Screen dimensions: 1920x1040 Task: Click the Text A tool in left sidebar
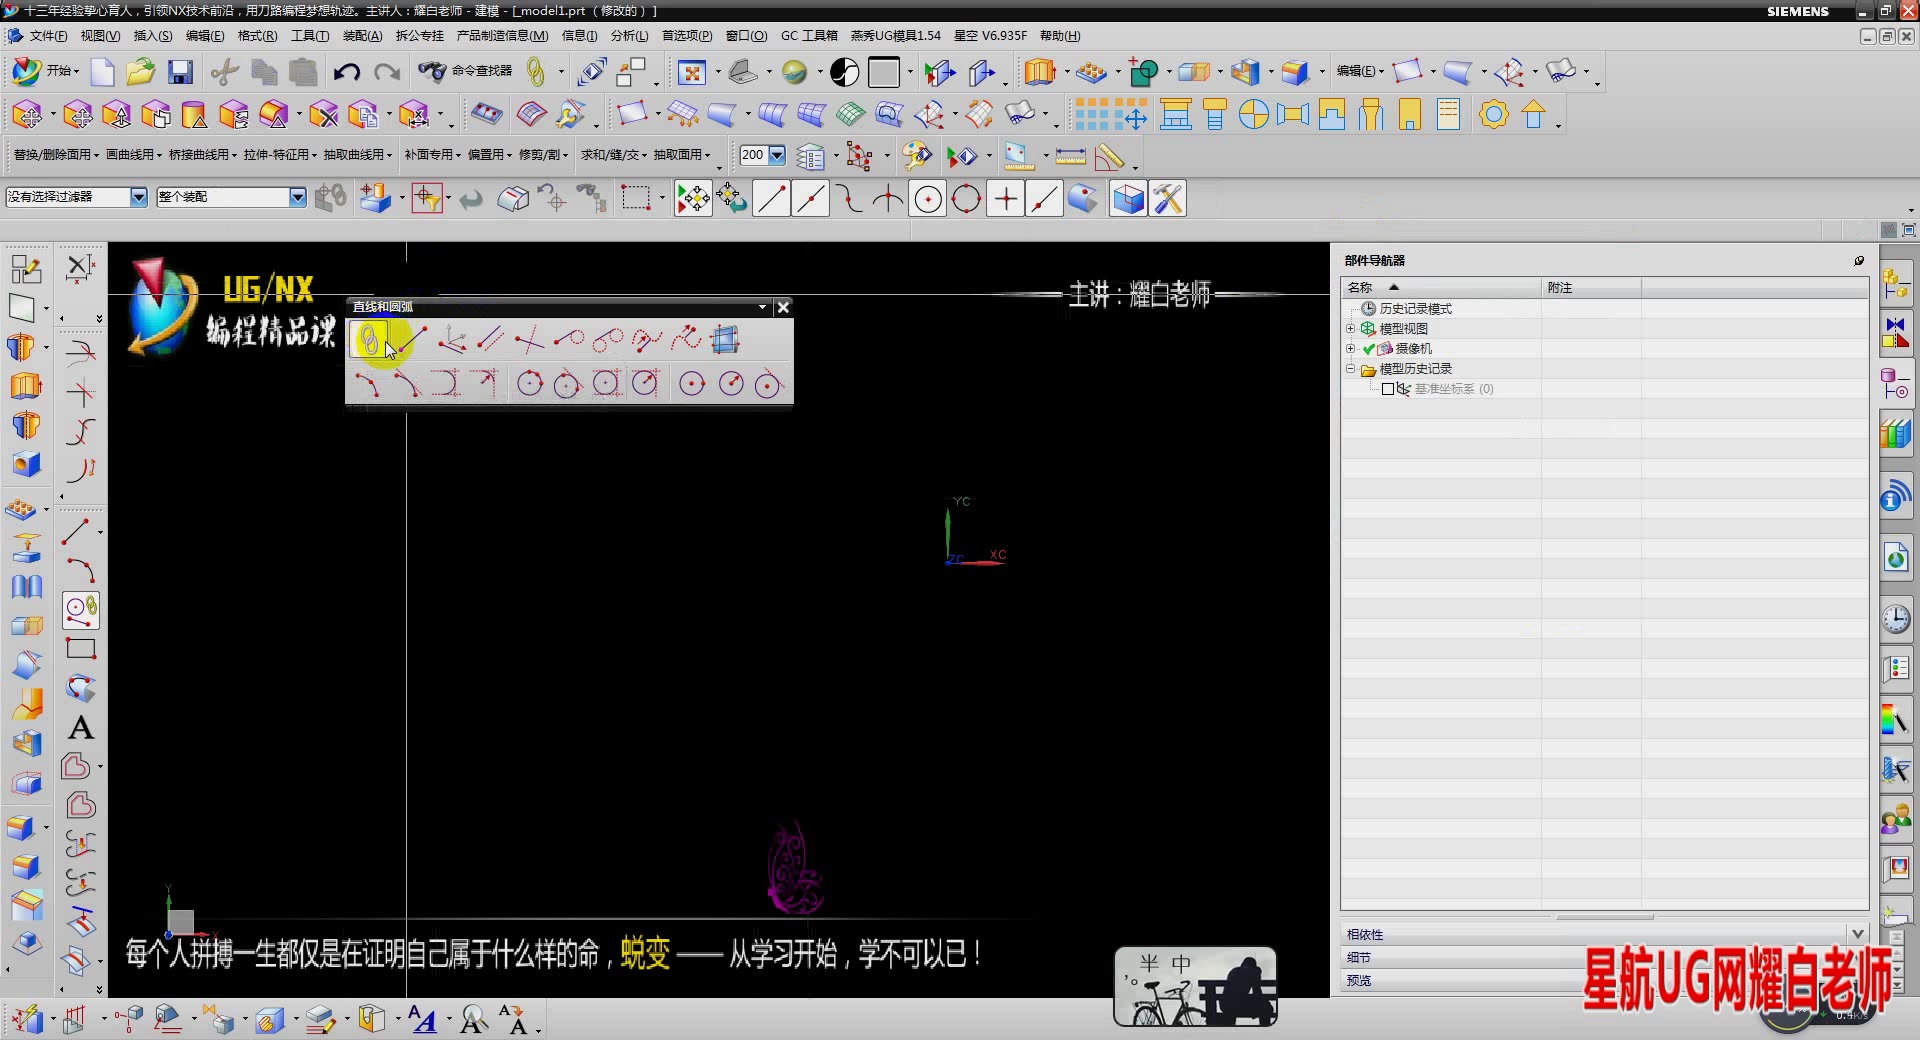(x=81, y=728)
